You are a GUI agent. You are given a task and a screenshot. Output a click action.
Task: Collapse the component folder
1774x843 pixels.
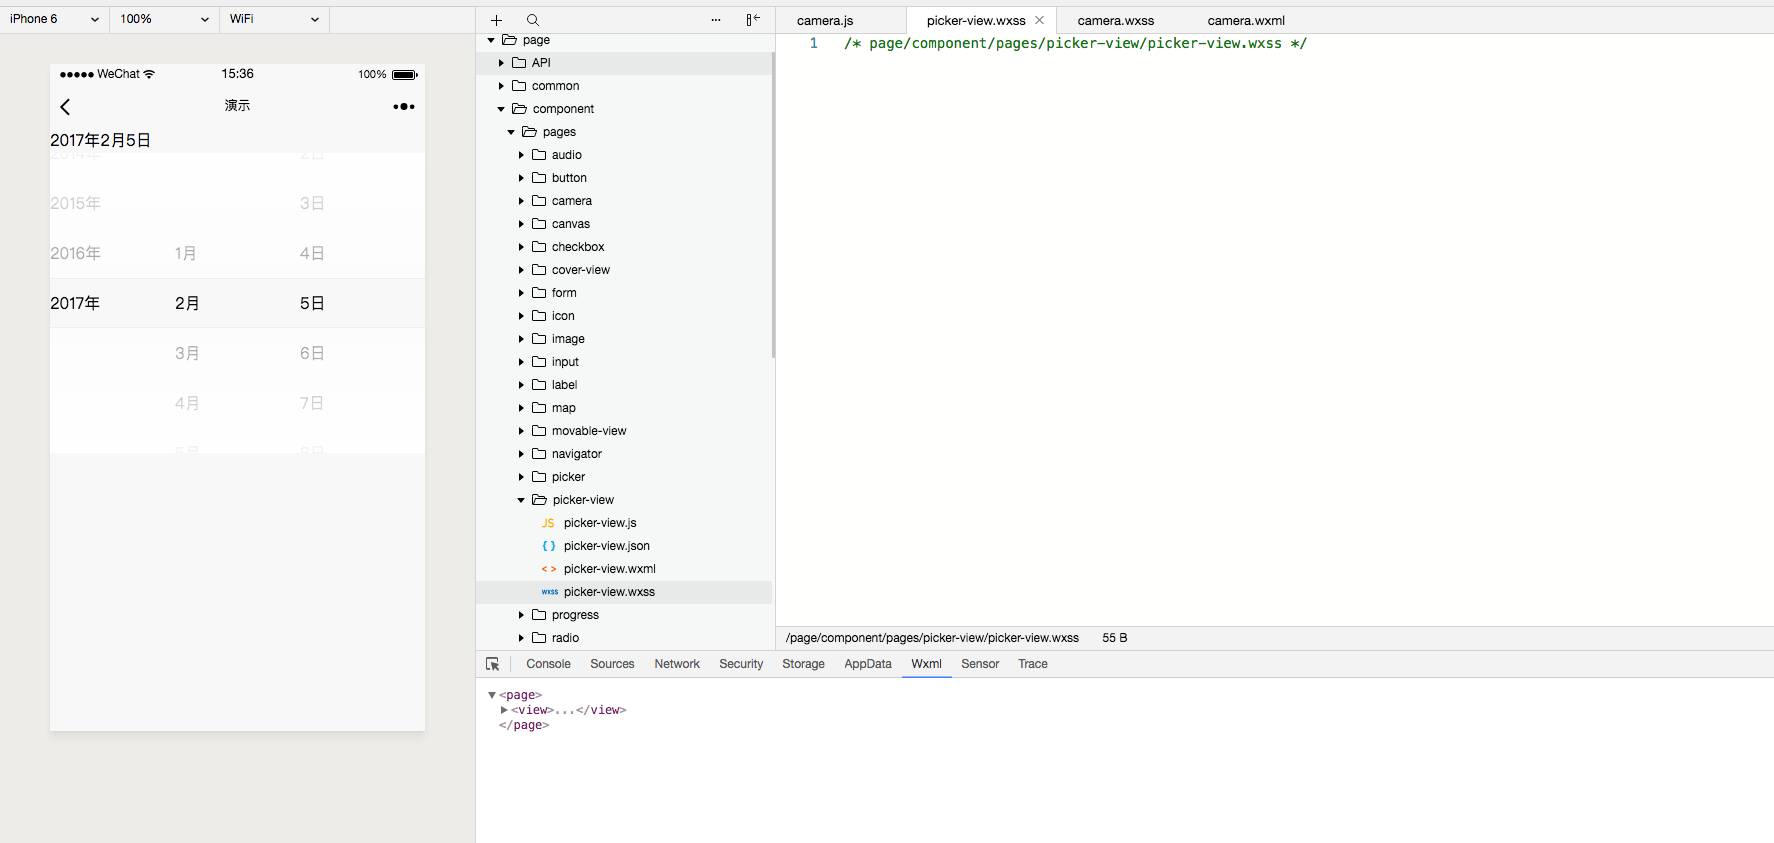point(501,109)
